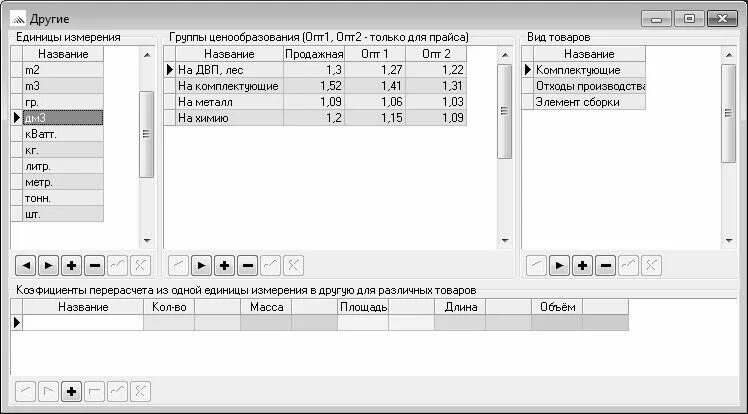Screen dimensions: 748x414
Task: Delete unit with minus button in Единицы измерения
Action: tap(94, 266)
